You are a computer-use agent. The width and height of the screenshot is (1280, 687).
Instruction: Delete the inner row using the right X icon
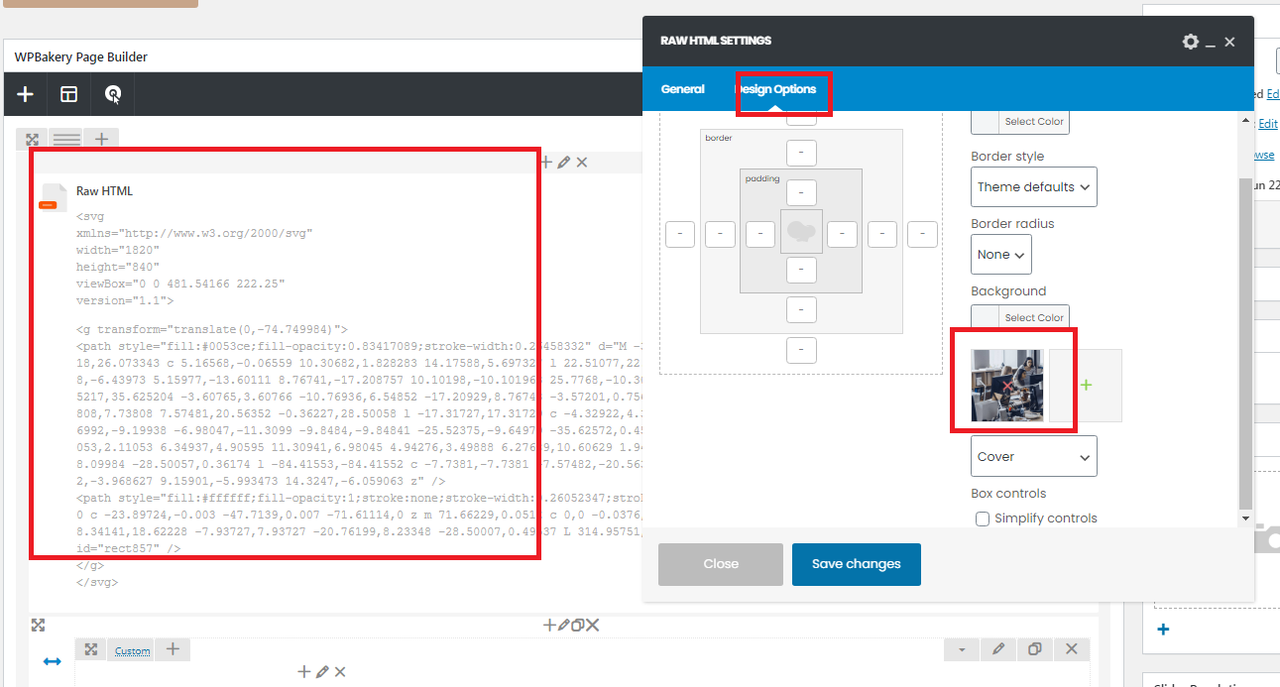[x=1072, y=650]
